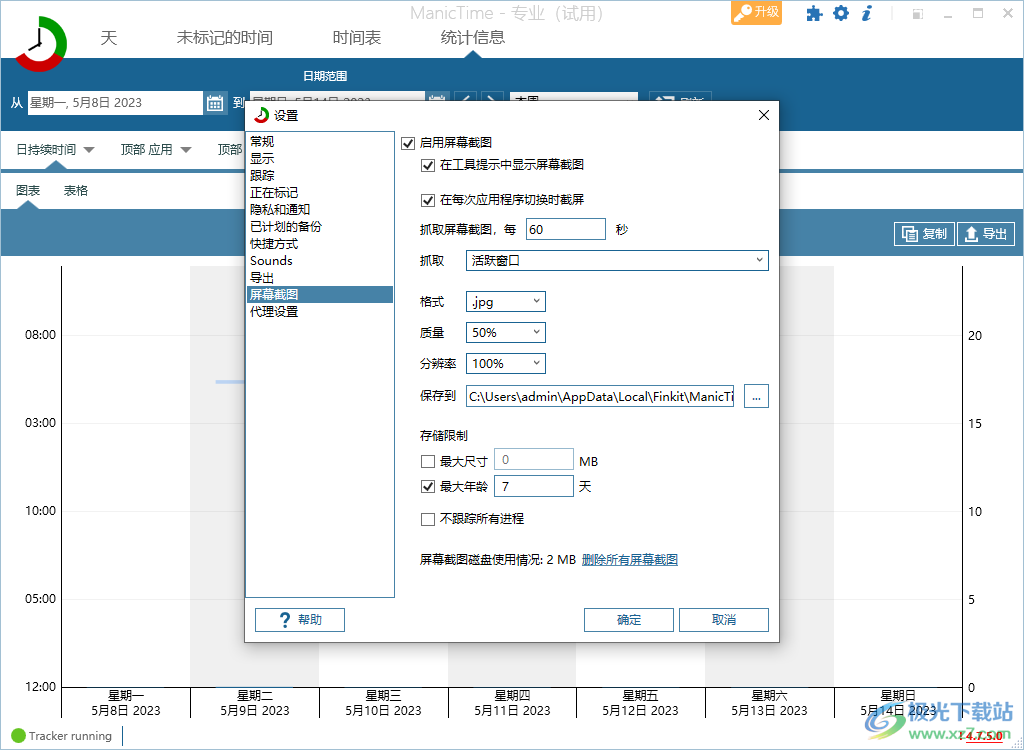This screenshot has height=750, width=1024.
Task: Click the 确定 button
Action: click(x=629, y=619)
